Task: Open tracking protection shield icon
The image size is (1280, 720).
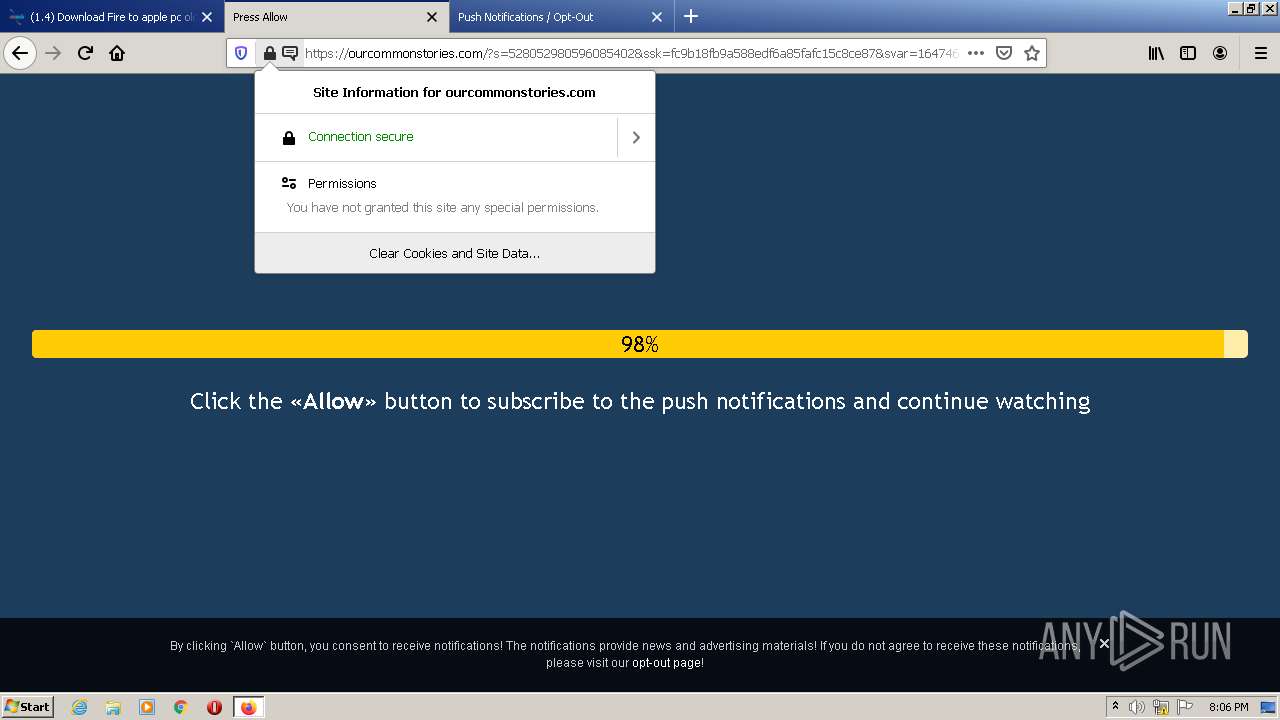Action: click(x=241, y=53)
